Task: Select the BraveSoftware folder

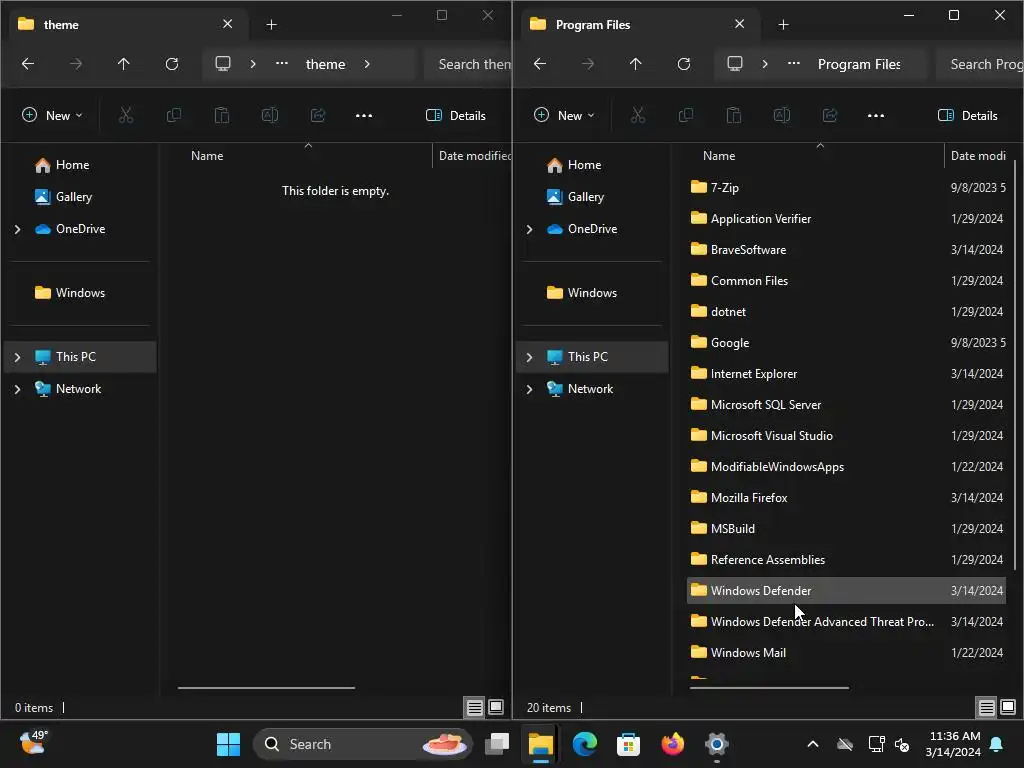Action: tap(846, 250)
